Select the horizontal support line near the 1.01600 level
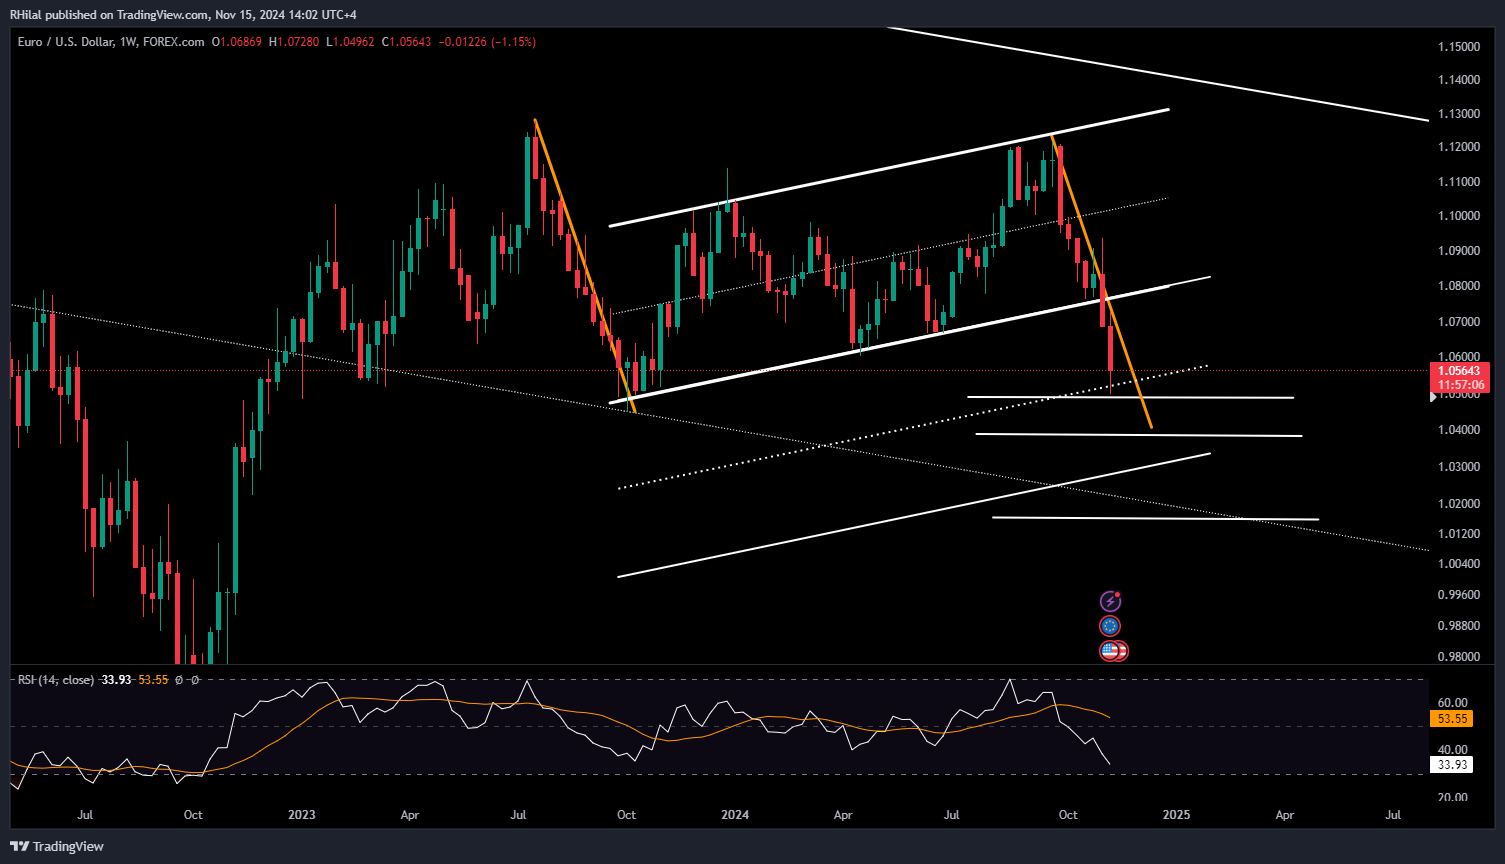This screenshot has height=864, width=1505. 1155,519
